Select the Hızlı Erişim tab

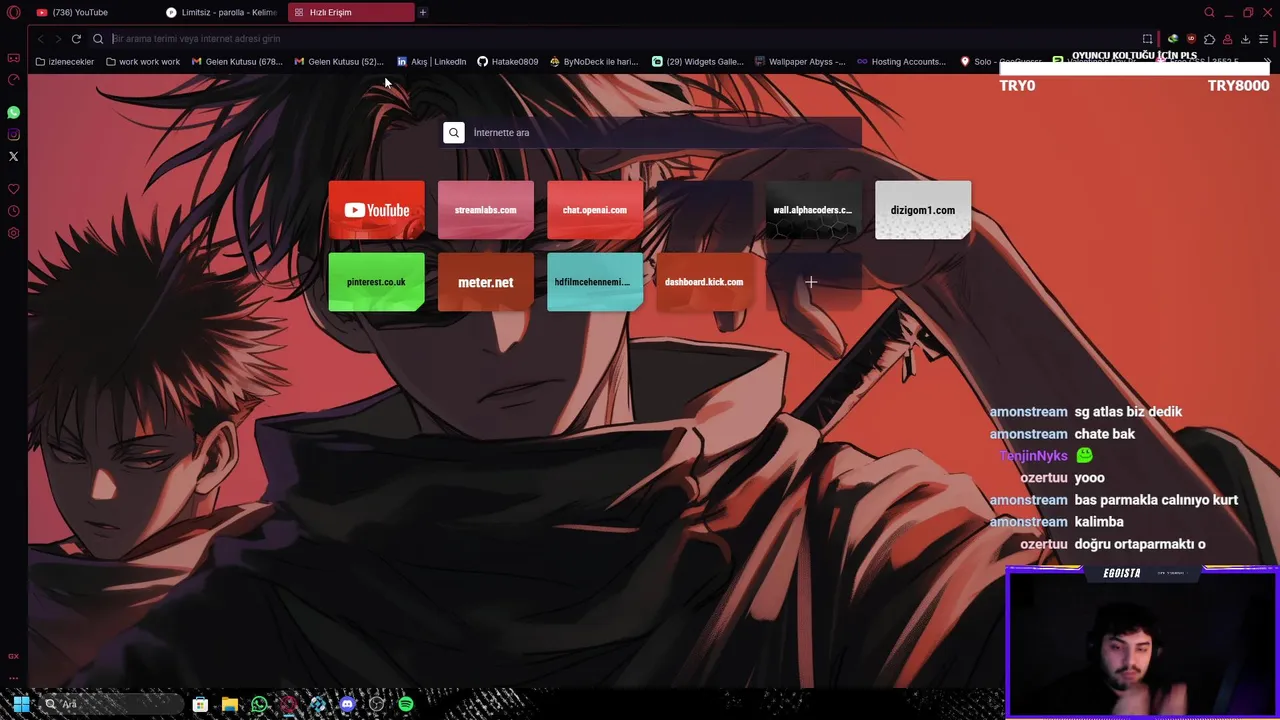point(350,12)
